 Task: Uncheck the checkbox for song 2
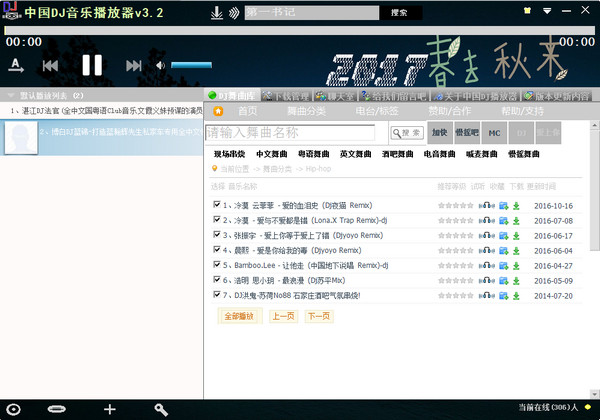[217, 221]
